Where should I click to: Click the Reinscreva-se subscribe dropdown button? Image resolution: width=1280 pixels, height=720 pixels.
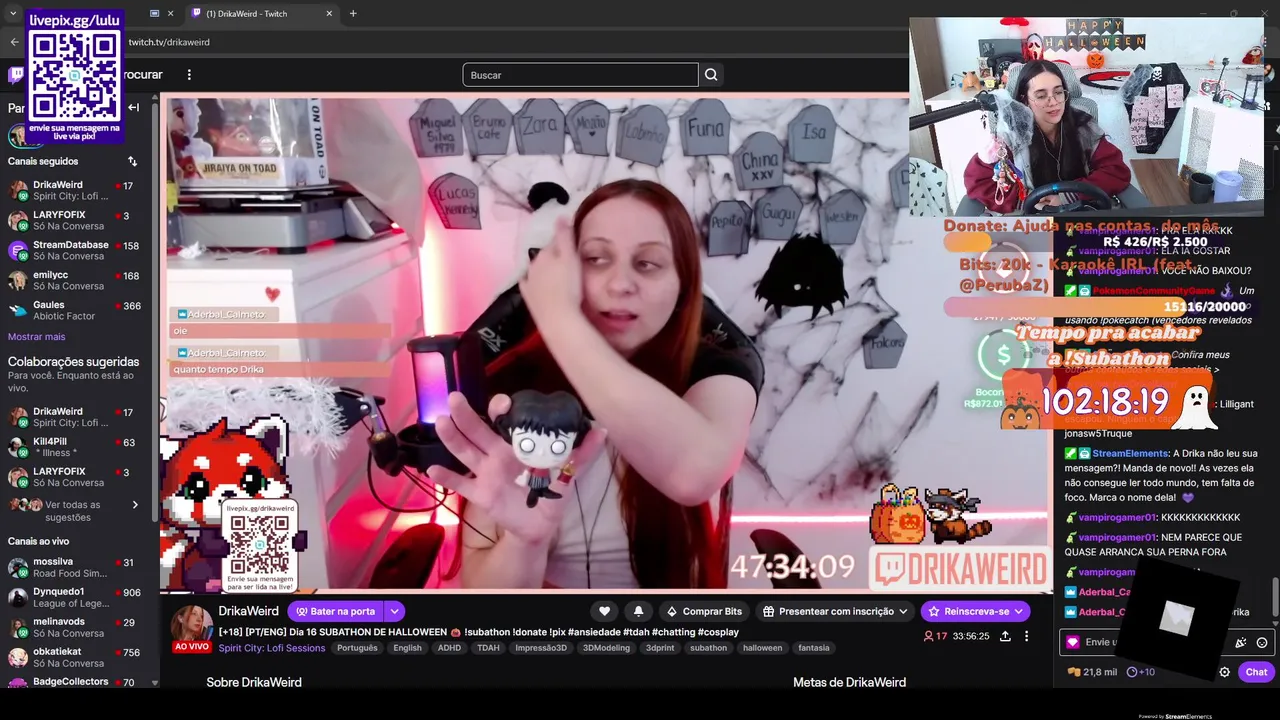pos(975,611)
